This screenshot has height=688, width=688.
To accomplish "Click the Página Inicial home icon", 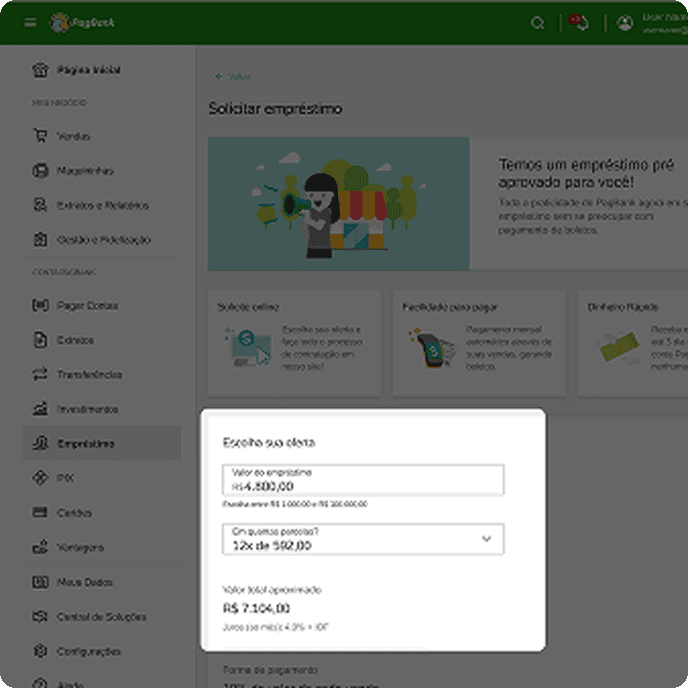I will (40, 70).
